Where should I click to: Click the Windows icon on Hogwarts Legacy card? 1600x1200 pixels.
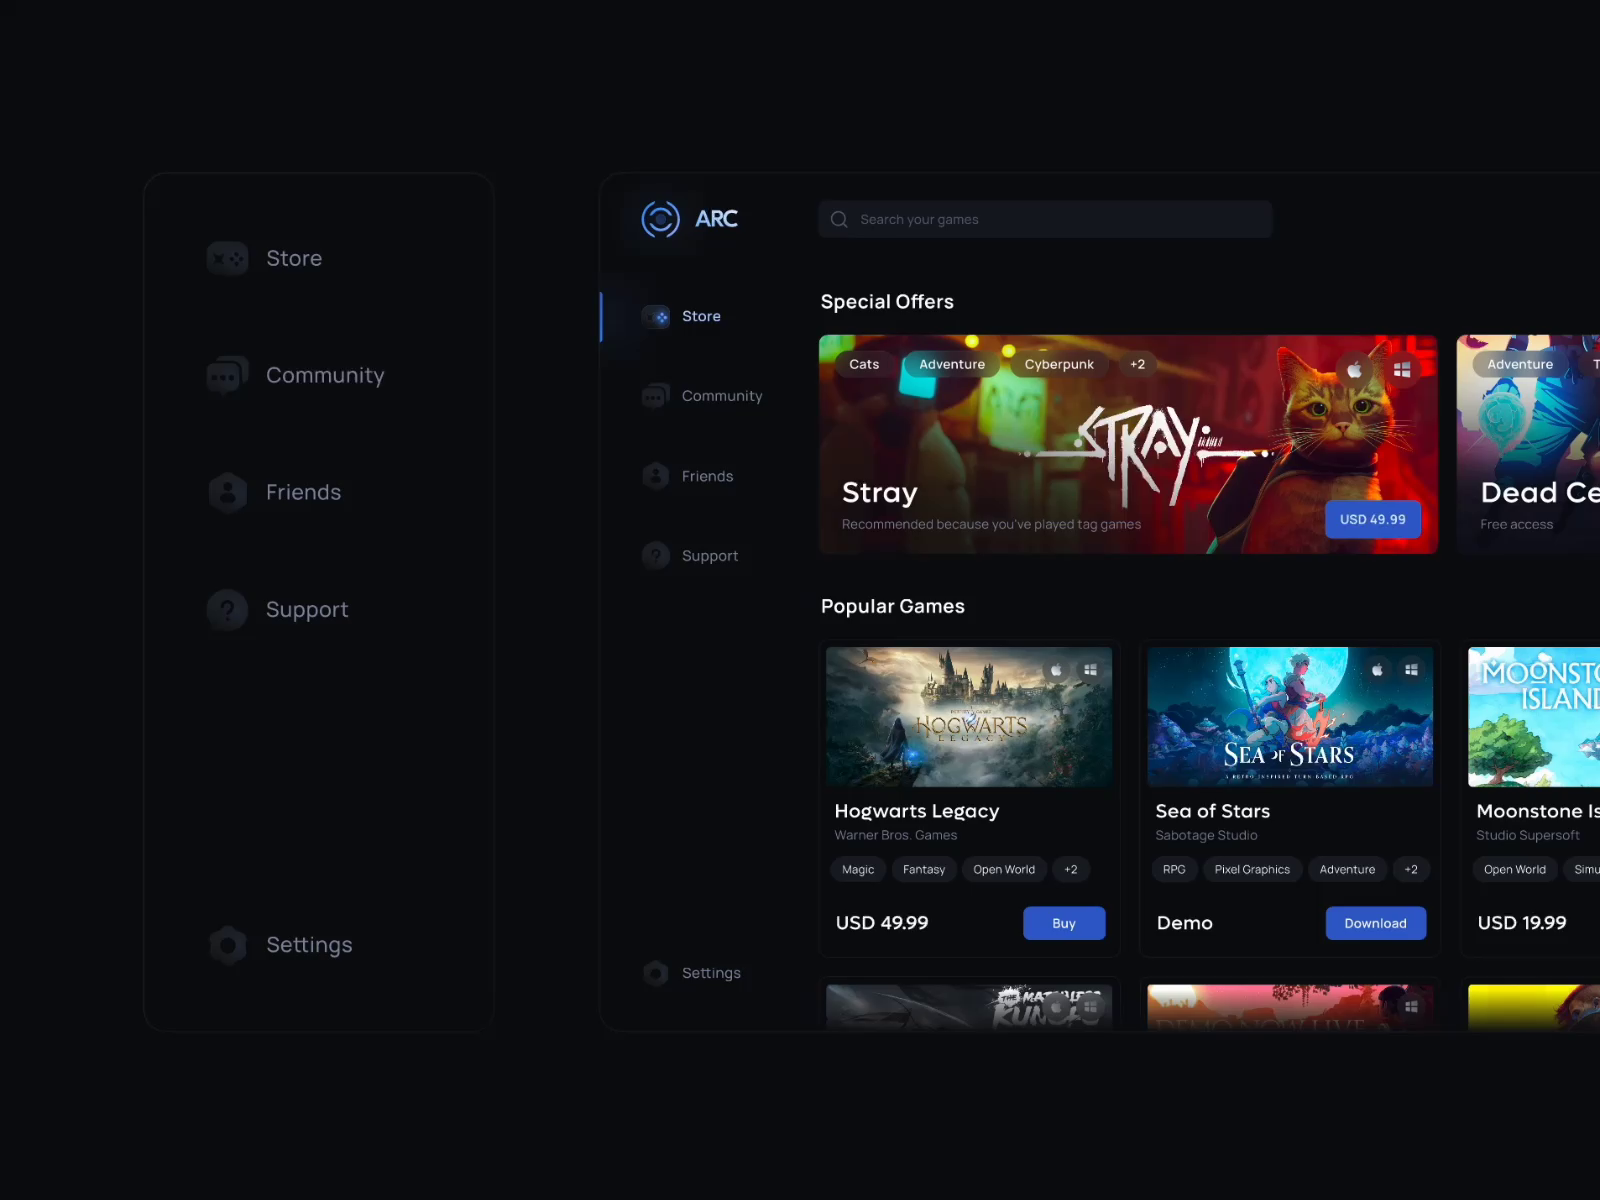click(x=1090, y=668)
